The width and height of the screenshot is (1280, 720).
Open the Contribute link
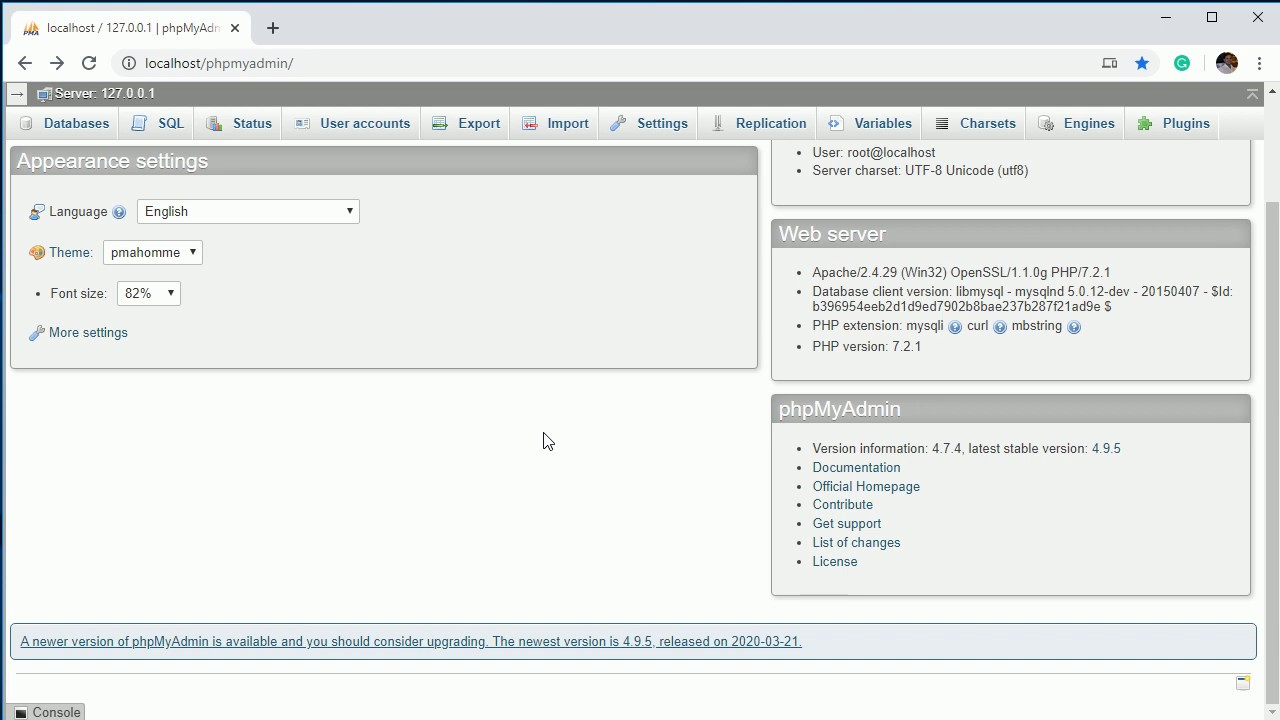pyautogui.click(x=843, y=504)
